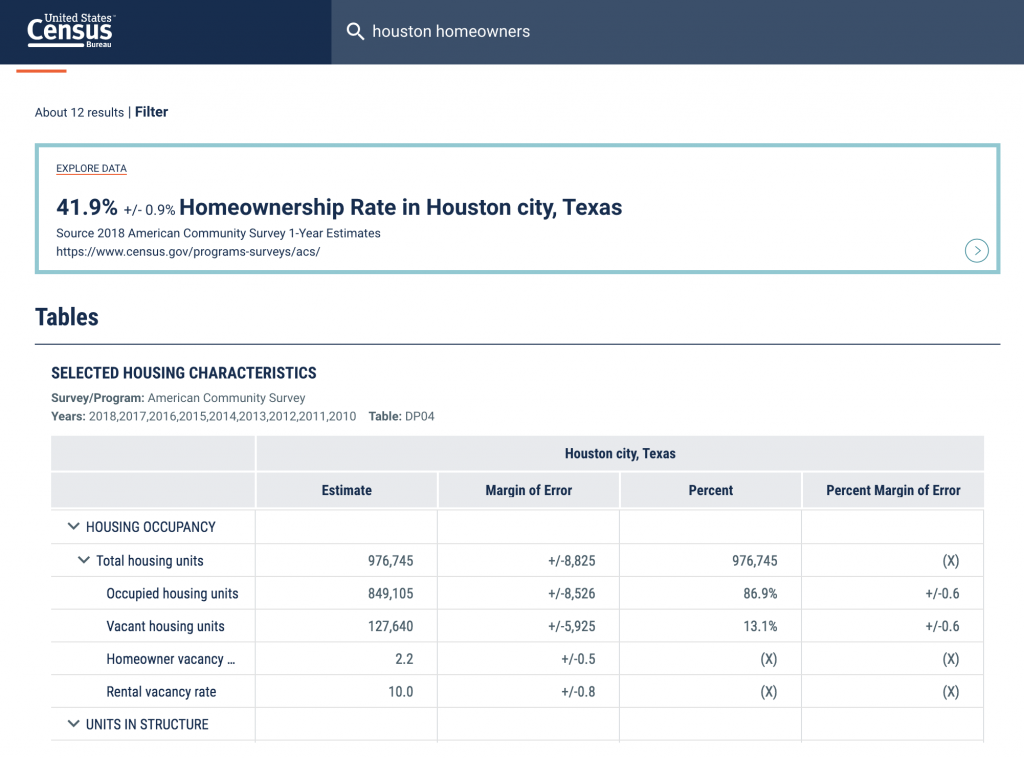Image resolution: width=1024 pixels, height=758 pixels.
Task: Click the Explore Data link
Action: pyautogui.click(x=91, y=168)
